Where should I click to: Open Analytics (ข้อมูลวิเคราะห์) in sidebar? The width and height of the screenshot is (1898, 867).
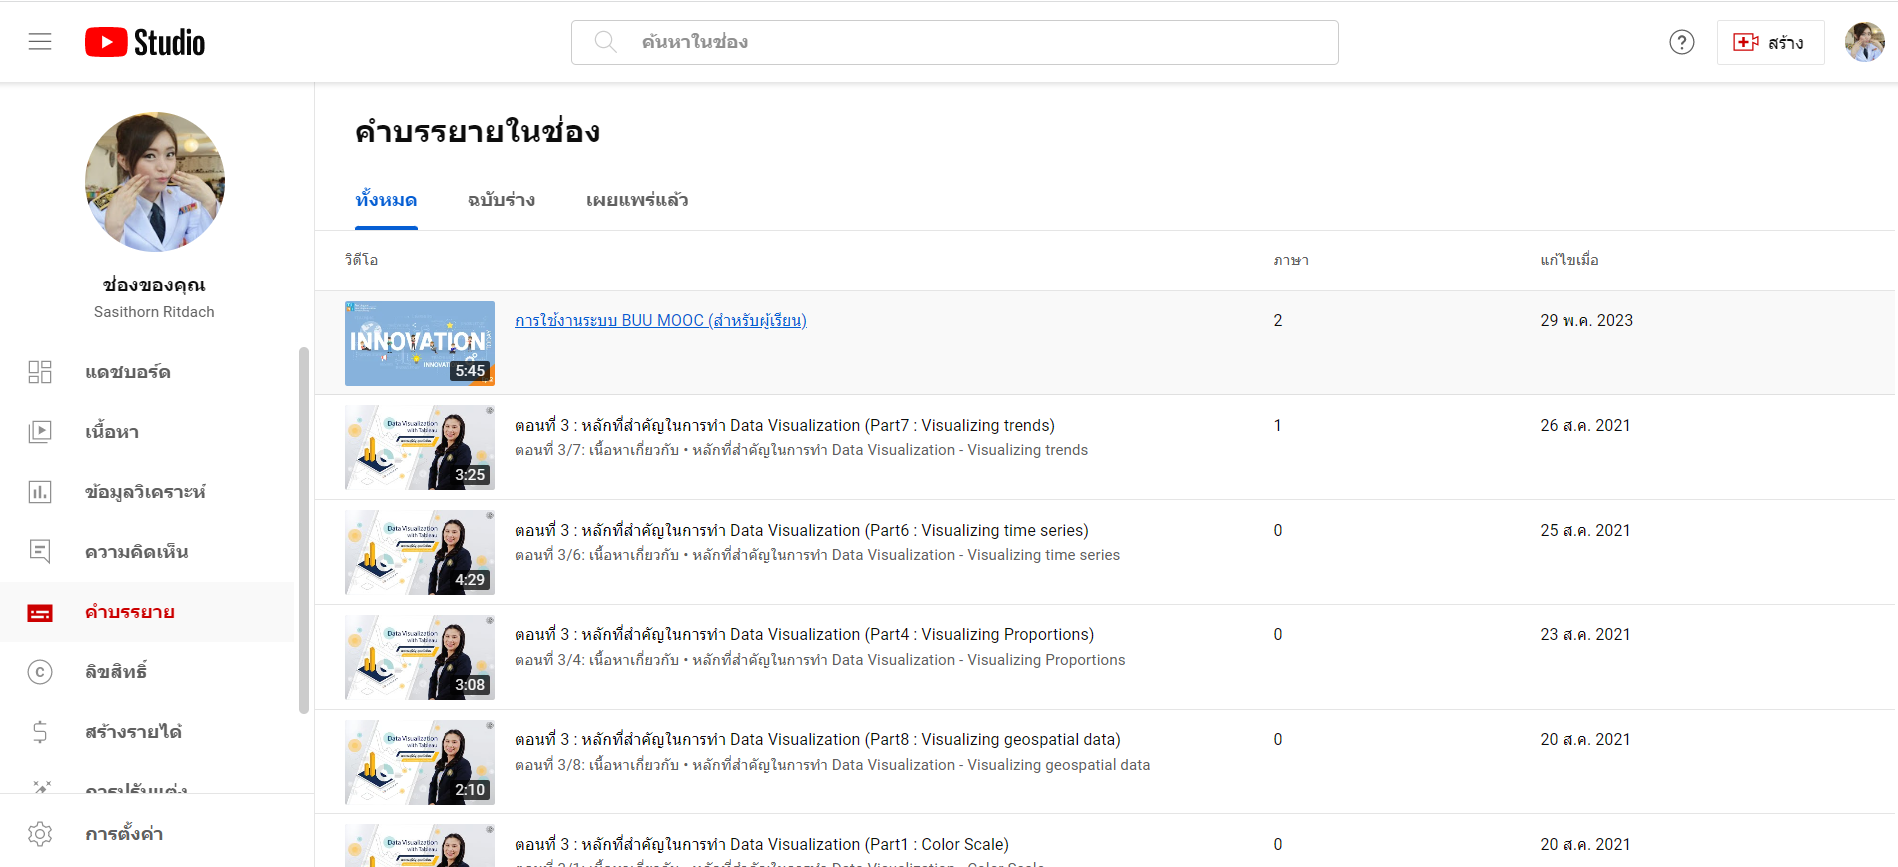(145, 492)
